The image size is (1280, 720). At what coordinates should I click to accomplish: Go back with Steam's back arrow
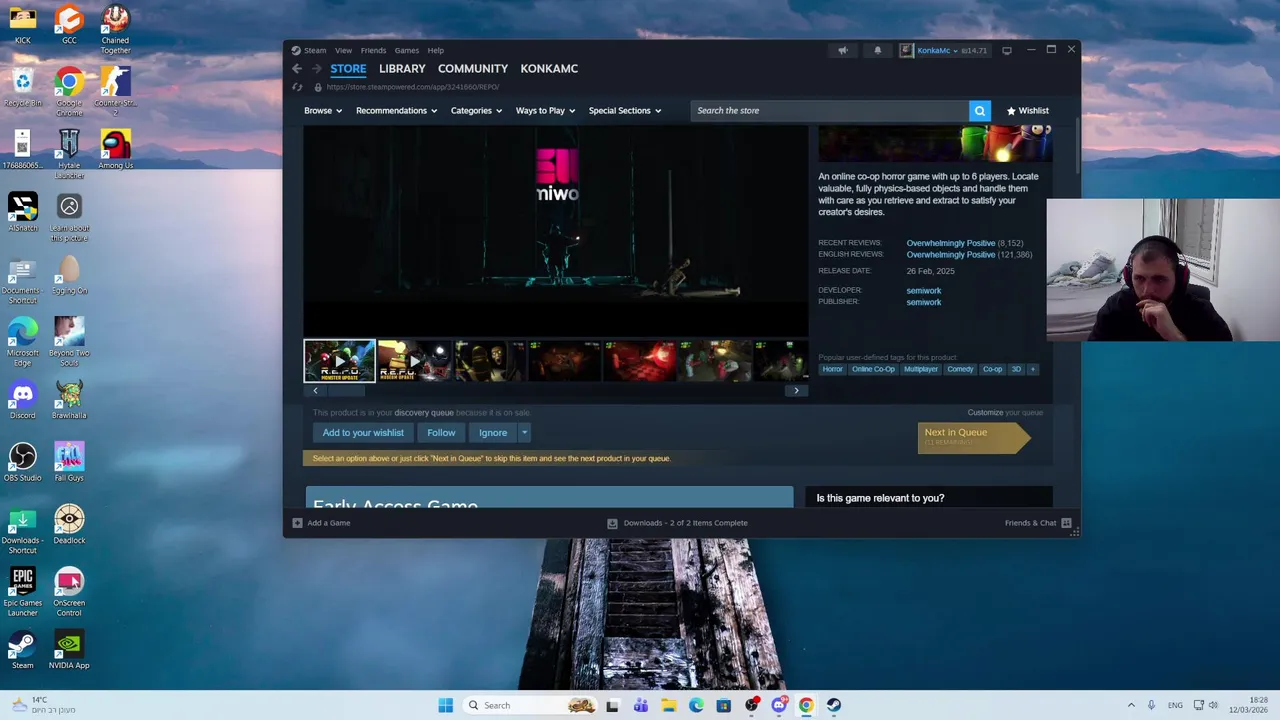pyautogui.click(x=297, y=69)
